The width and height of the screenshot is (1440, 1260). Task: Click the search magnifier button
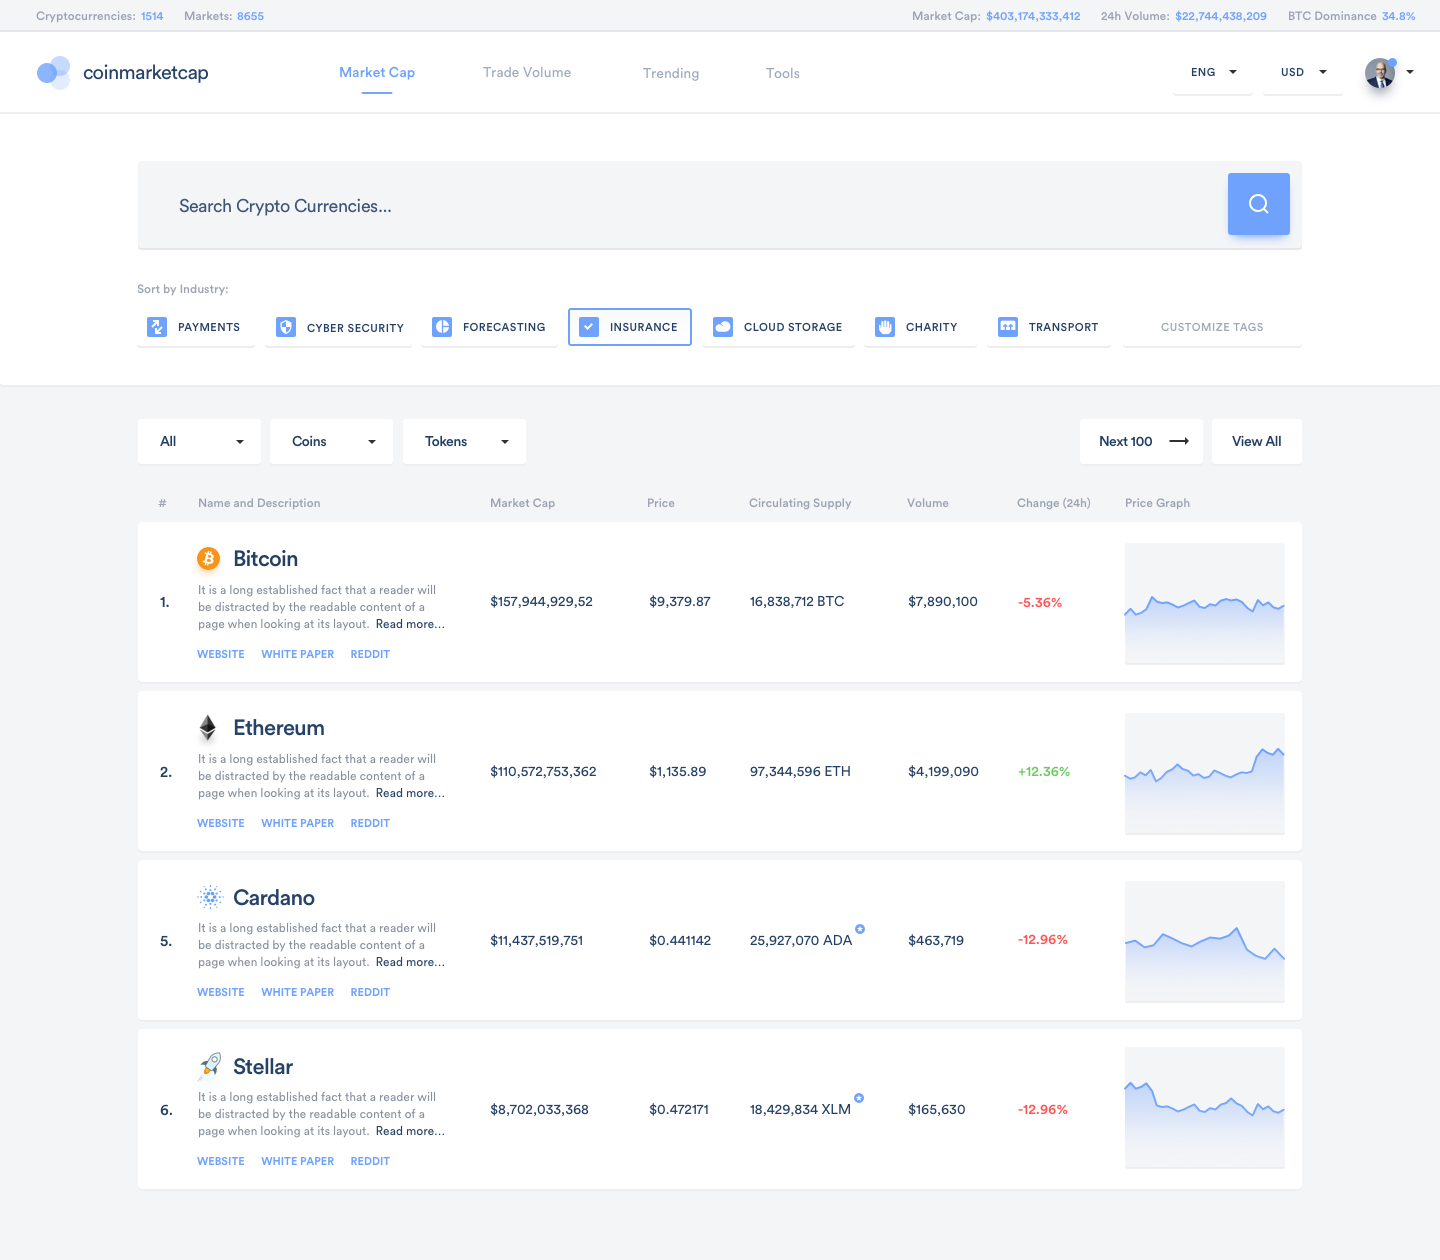coord(1258,204)
